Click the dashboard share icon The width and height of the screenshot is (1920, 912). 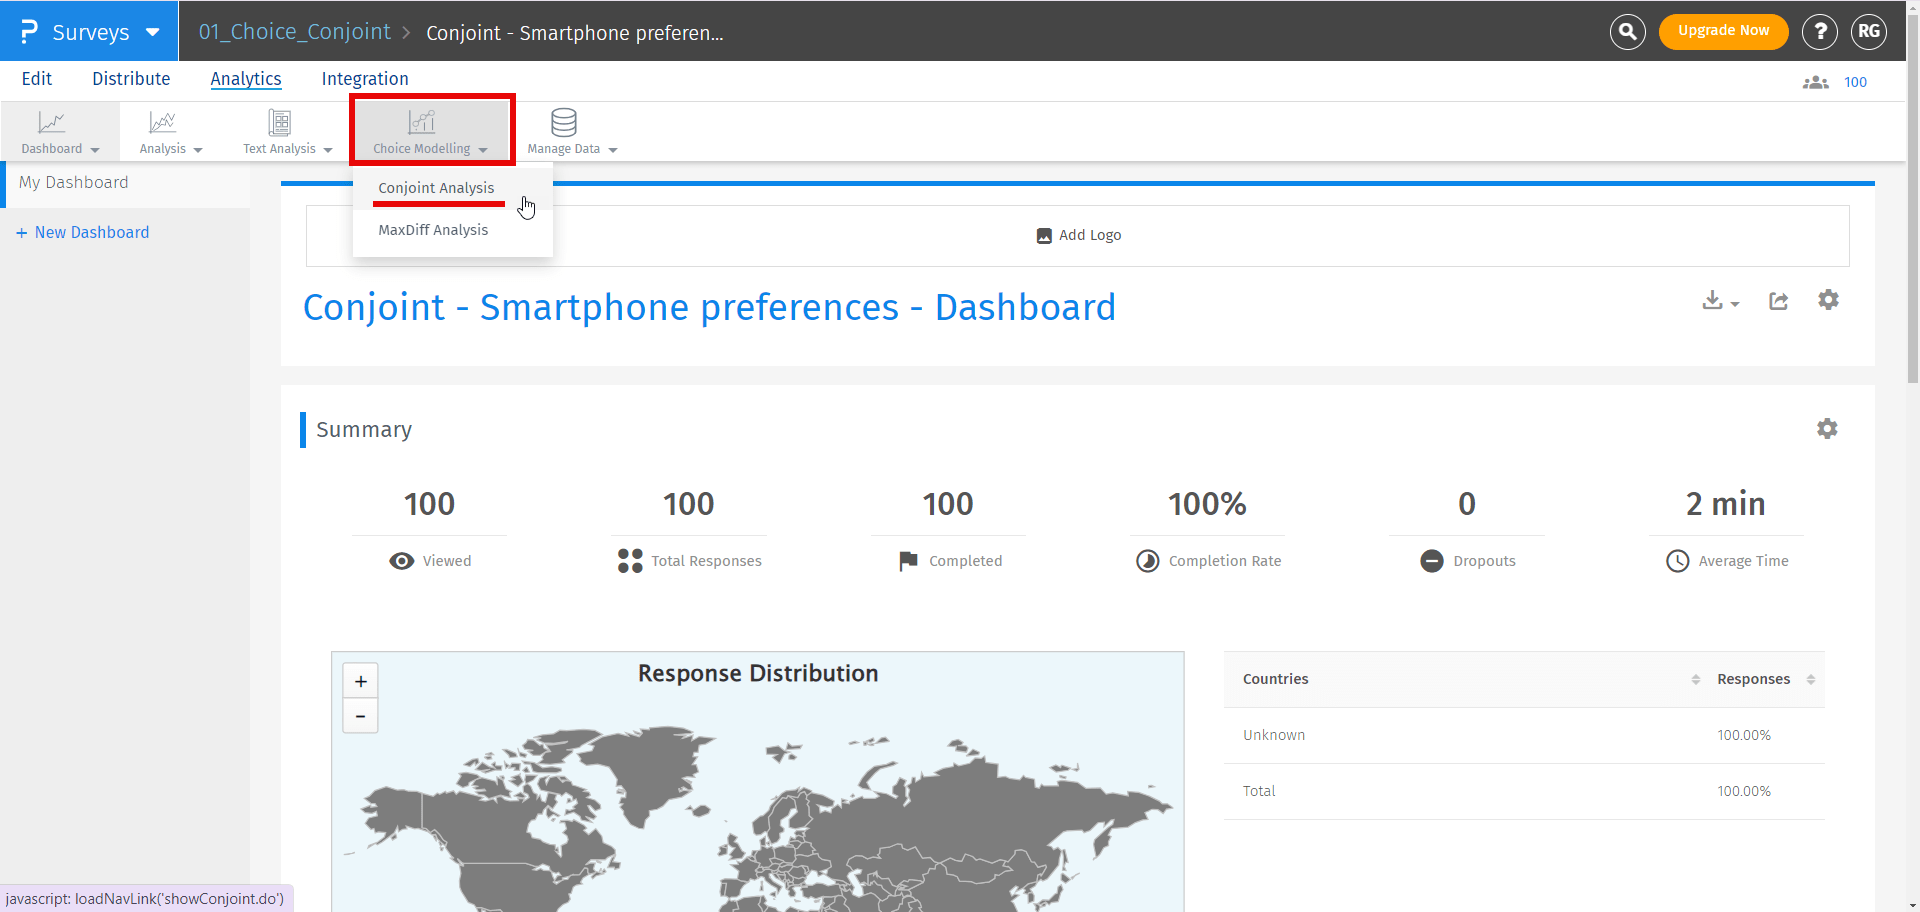[x=1778, y=301]
